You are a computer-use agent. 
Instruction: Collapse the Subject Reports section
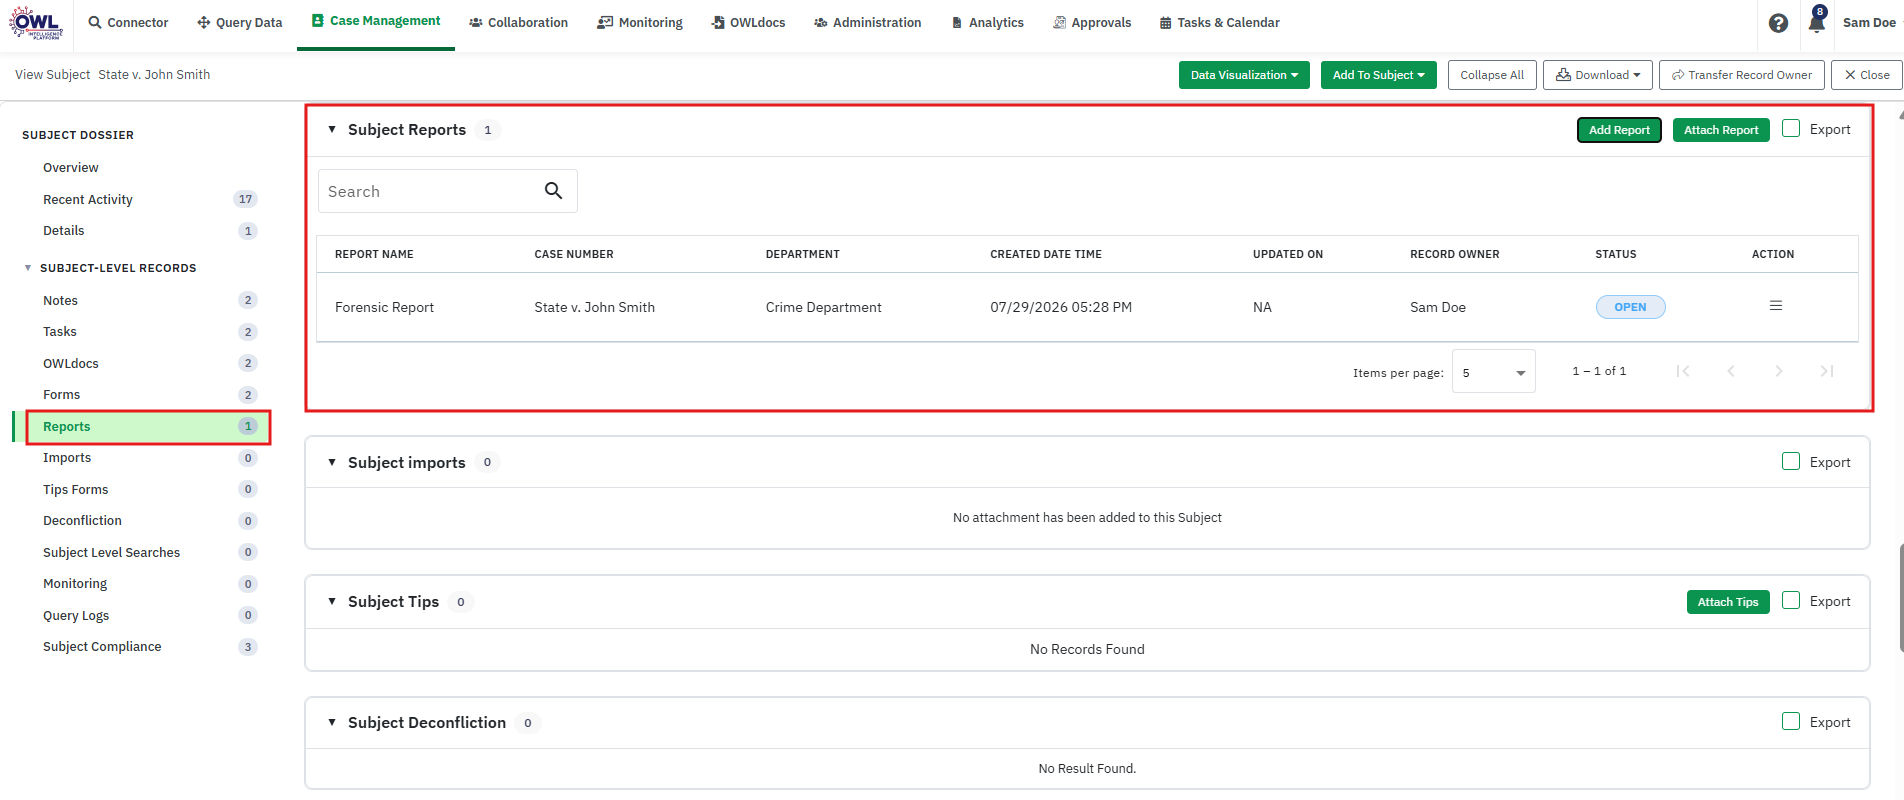point(332,130)
